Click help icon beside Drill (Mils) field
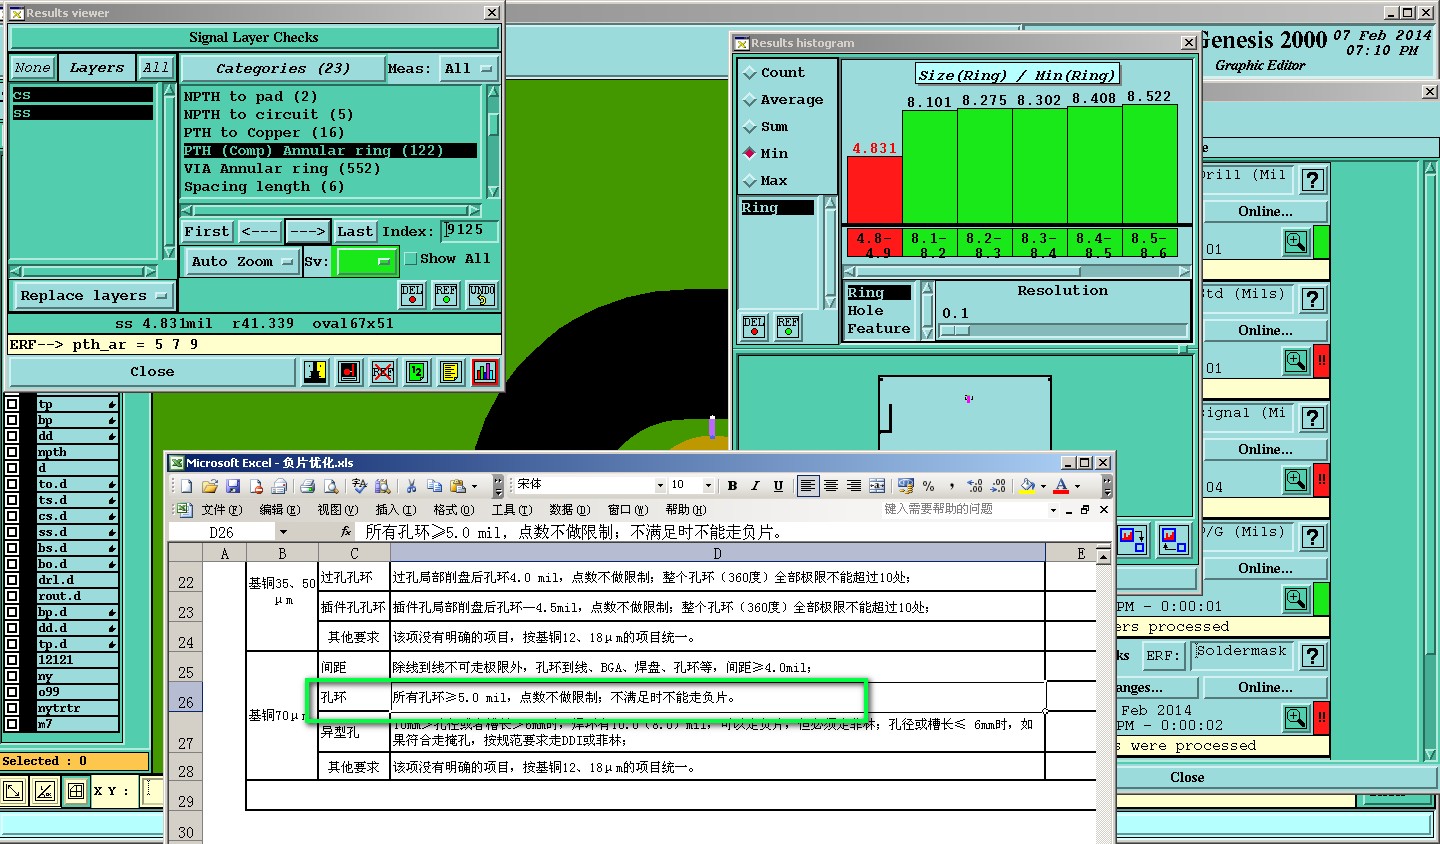1440x844 pixels. 1313,179
